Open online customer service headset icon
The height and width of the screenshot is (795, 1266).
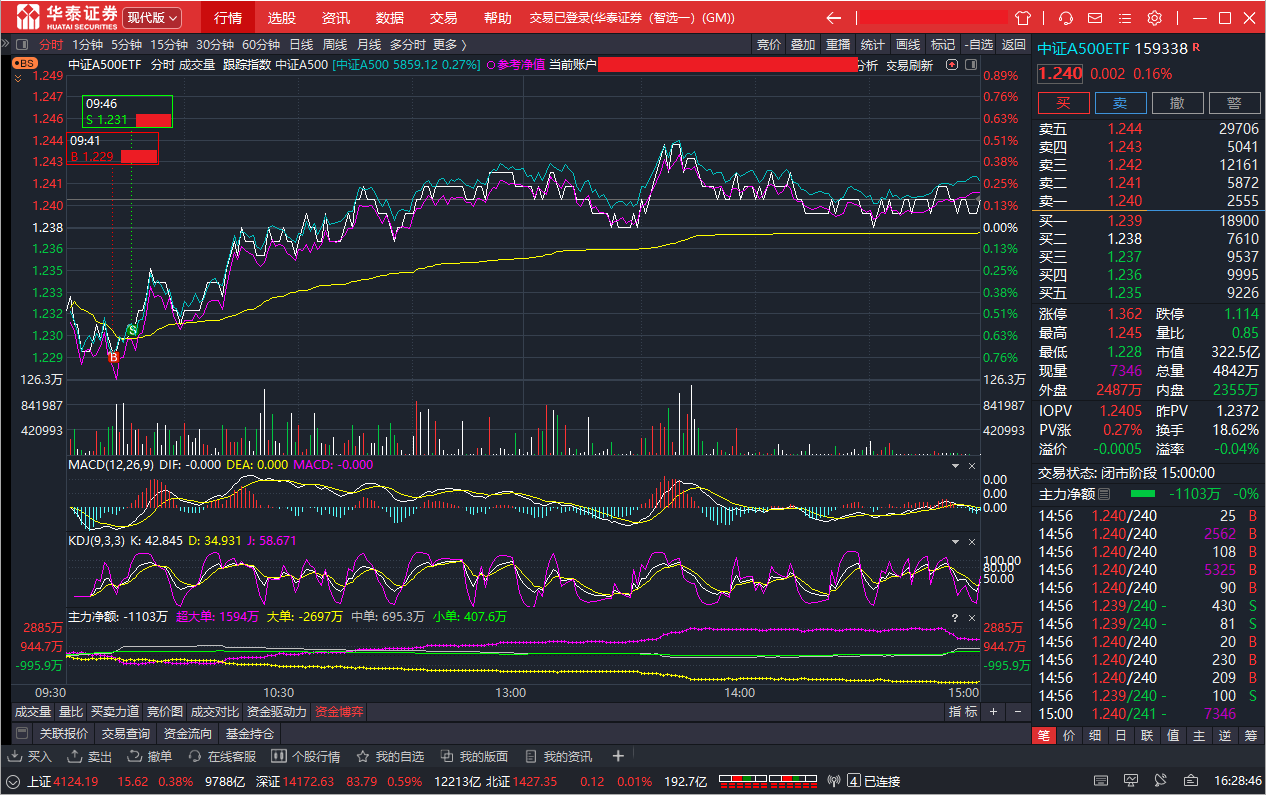point(1066,18)
